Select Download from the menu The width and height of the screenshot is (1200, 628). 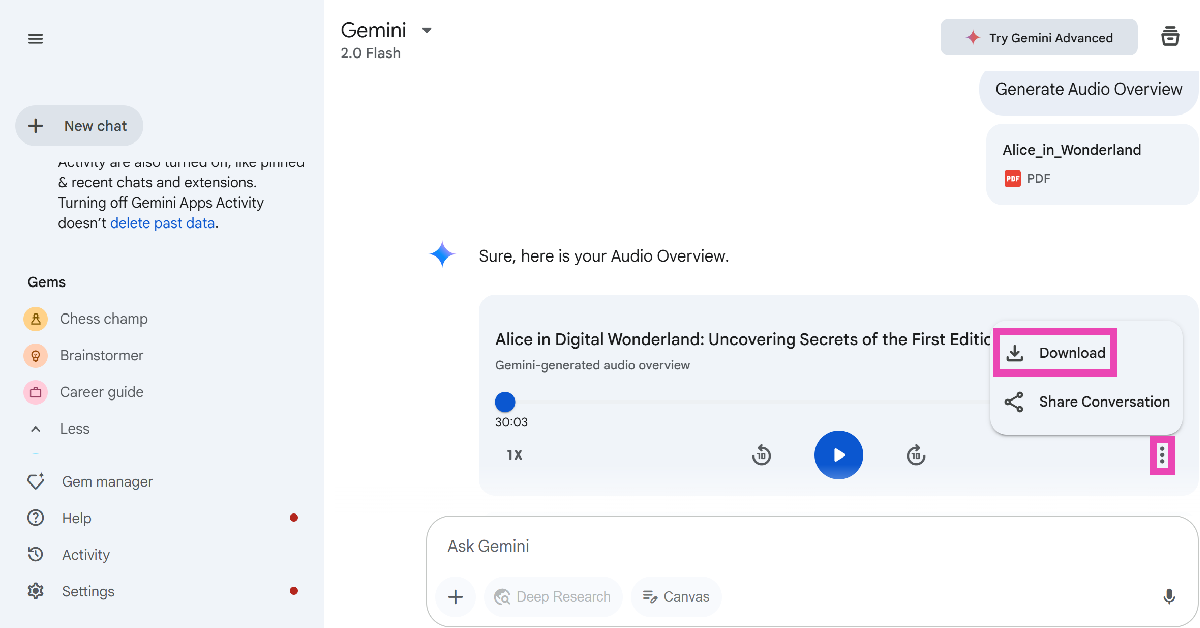pyautogui.click(x=1056, y=353)
